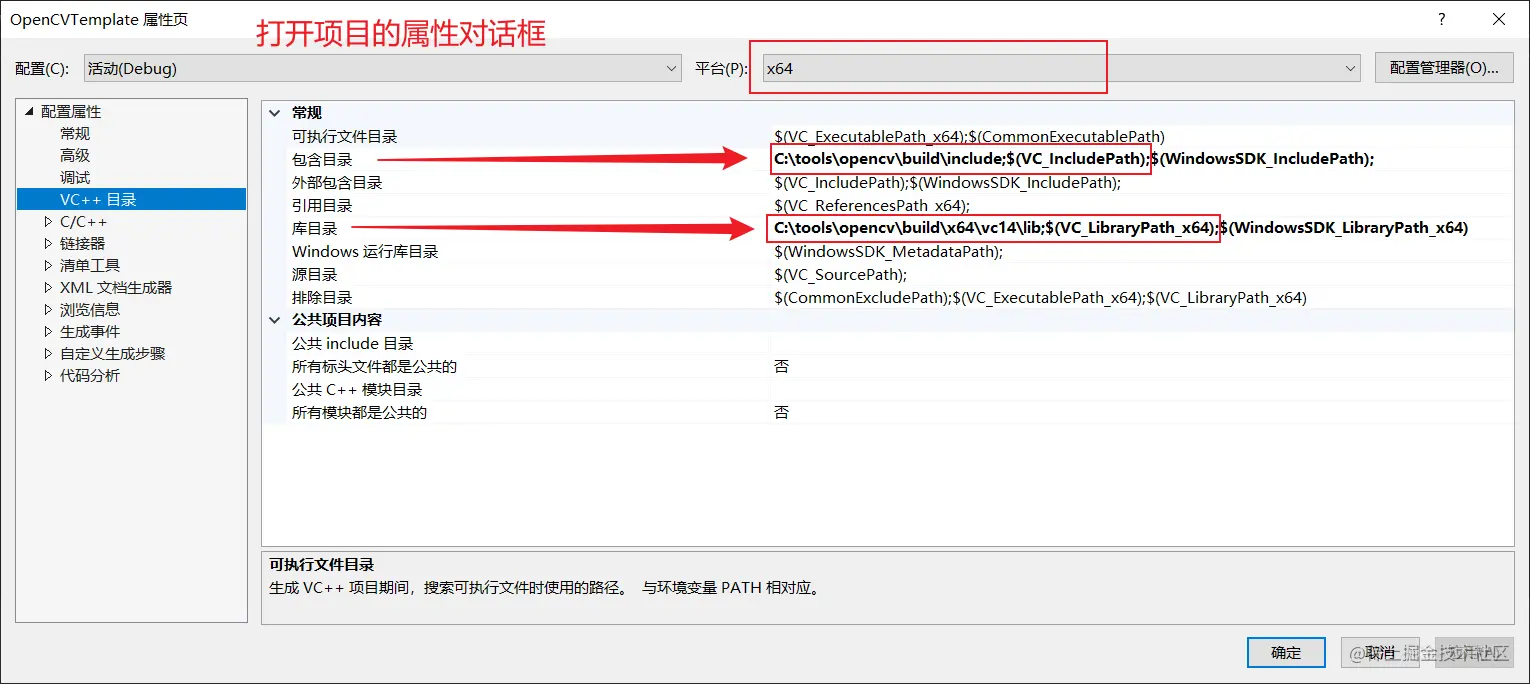The image size is (1530, 684).
Task: Select the 库目录 value field
Action: [x=1141, y=228]
